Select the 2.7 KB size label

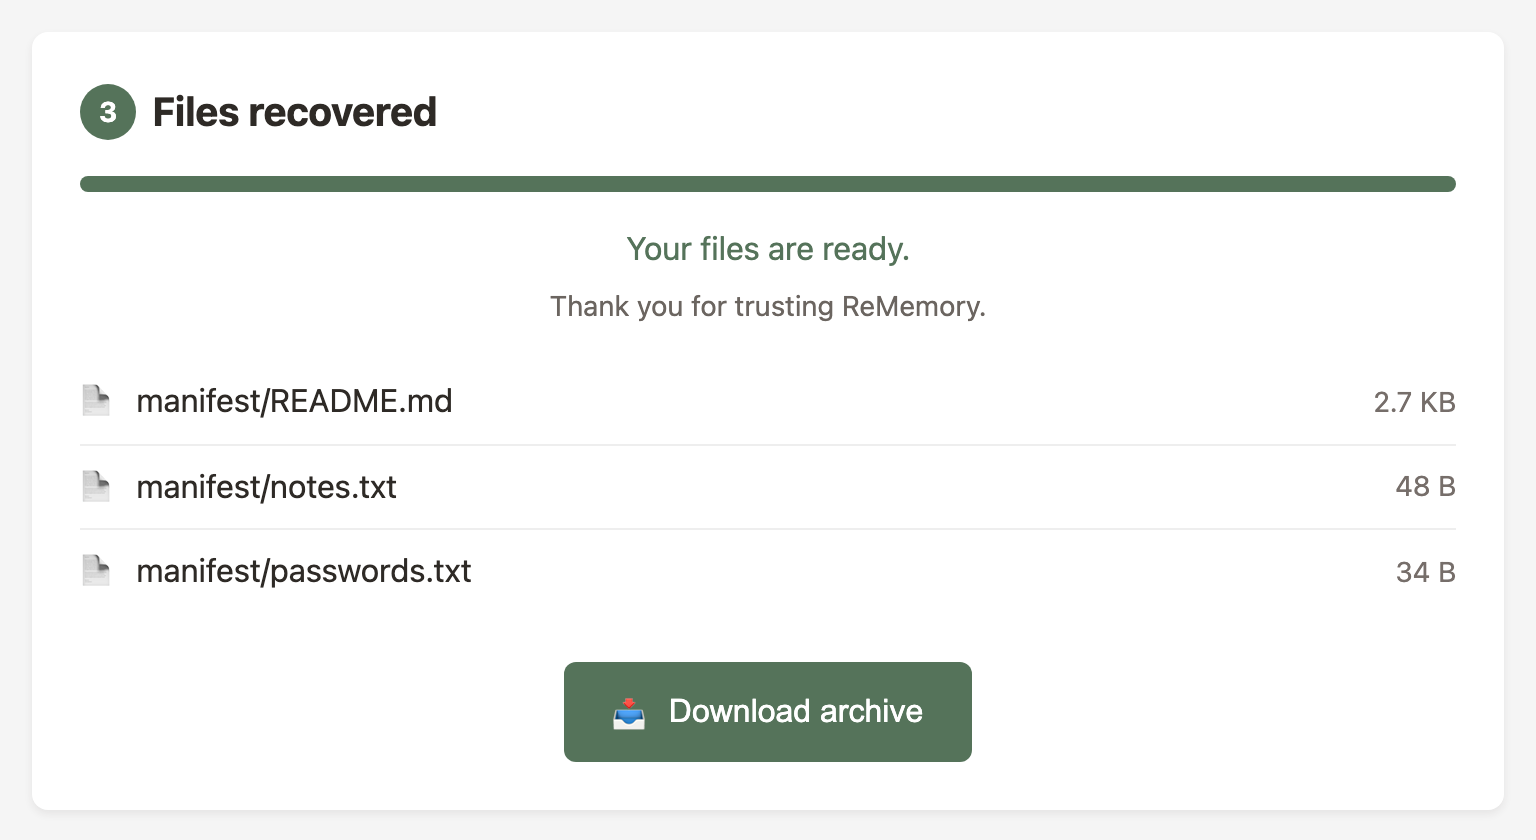[1415, 401]
